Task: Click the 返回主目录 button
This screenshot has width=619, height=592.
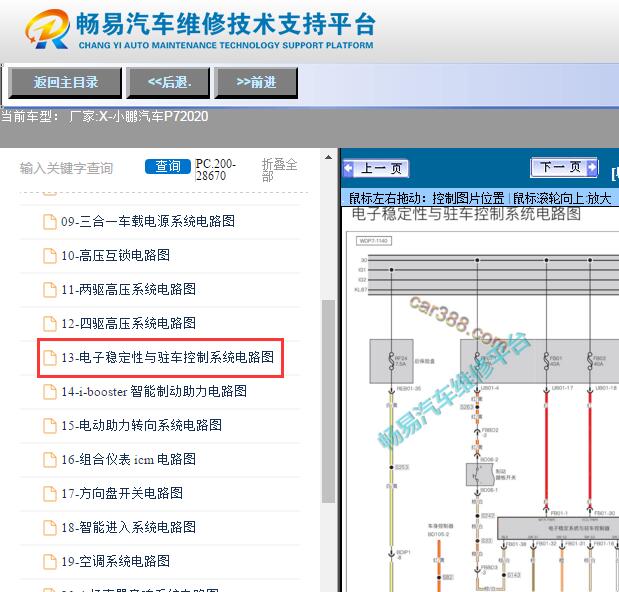Action: [x=65, y=82]
